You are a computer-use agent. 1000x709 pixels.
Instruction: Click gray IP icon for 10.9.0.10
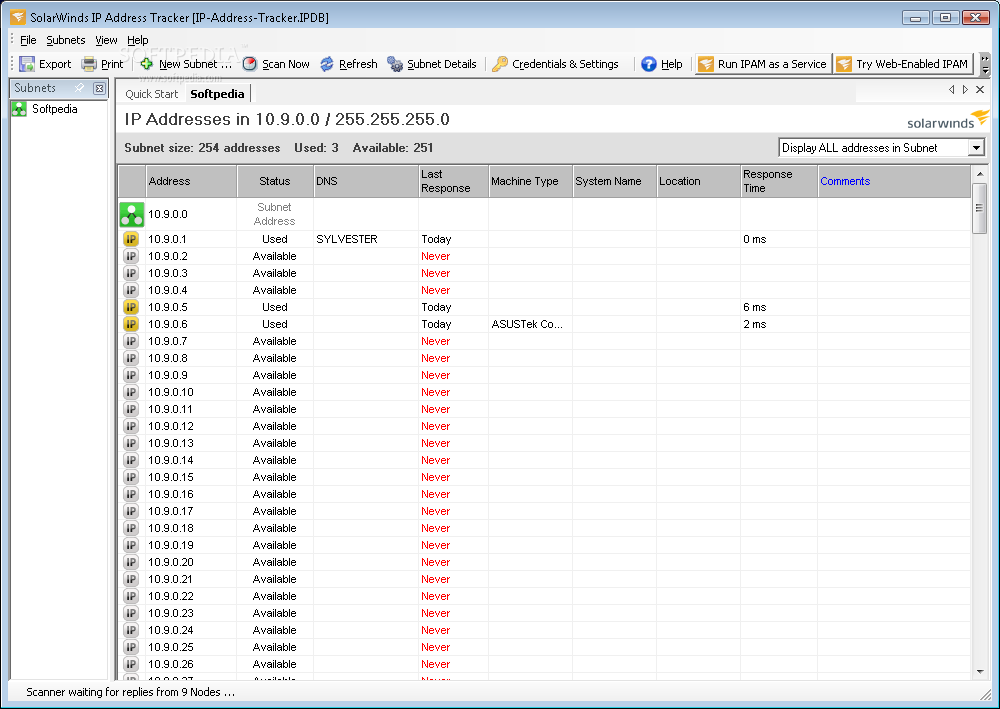pyautogui.click(x=131, y=392)
